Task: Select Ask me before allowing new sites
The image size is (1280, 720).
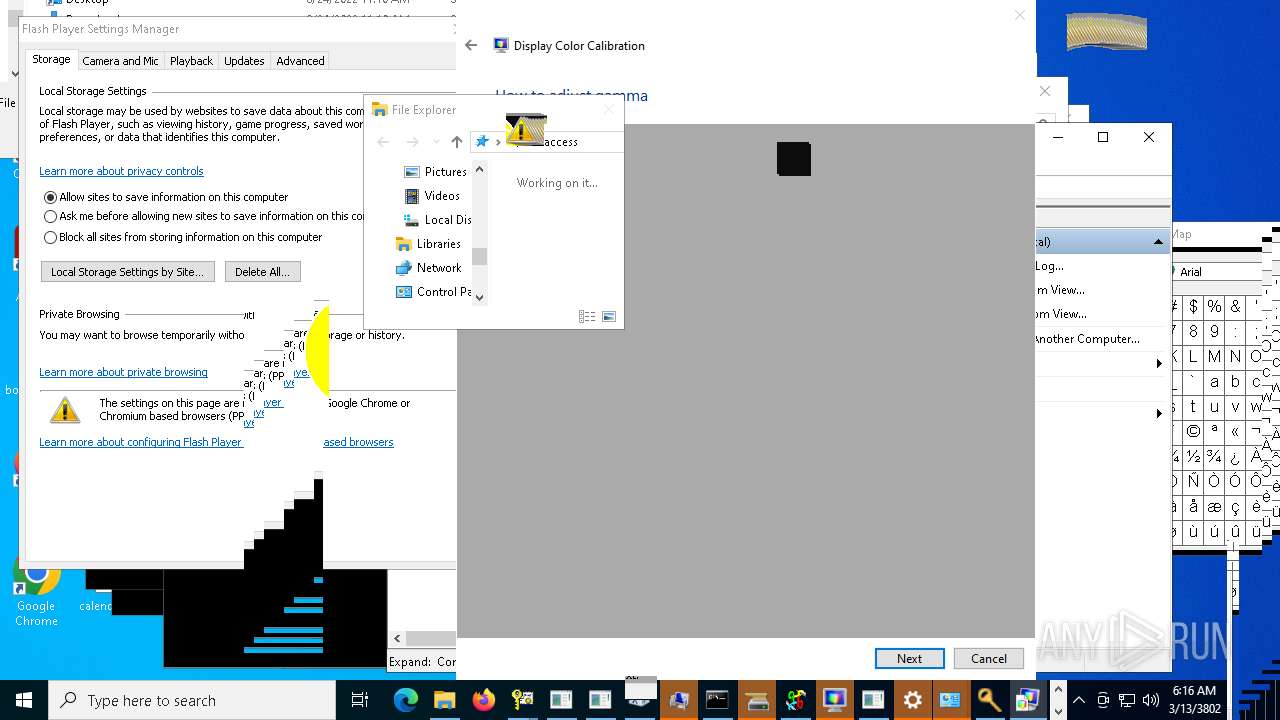Action: 50,216
